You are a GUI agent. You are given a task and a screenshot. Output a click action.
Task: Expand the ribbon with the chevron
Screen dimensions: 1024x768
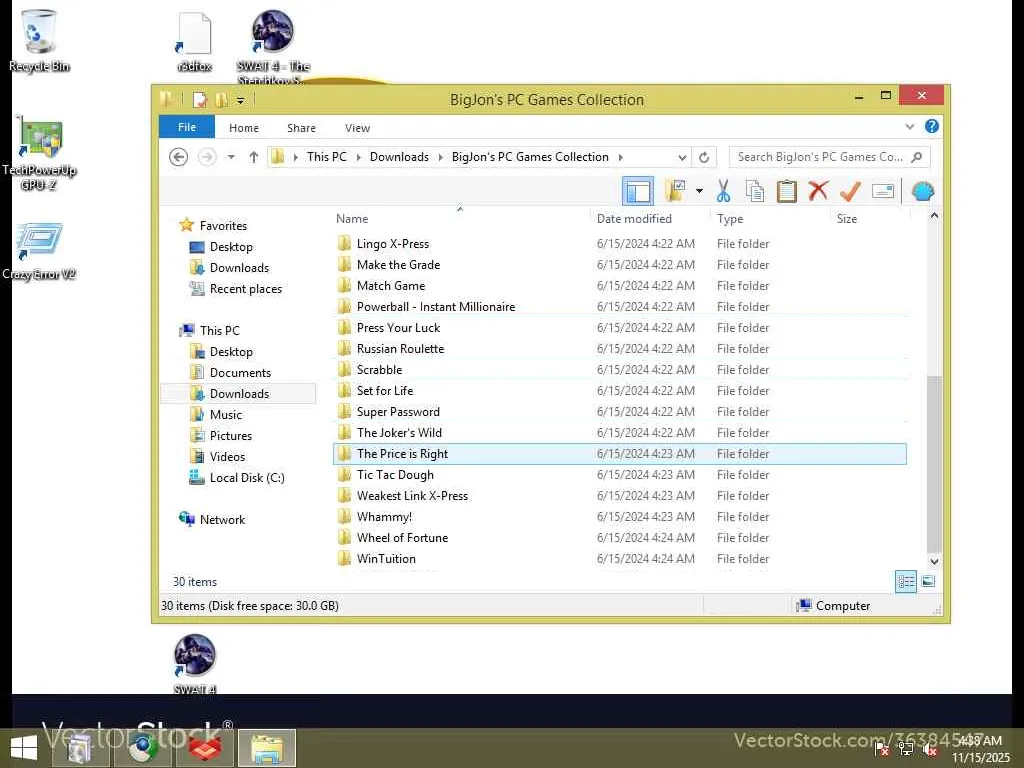[910, 127]
